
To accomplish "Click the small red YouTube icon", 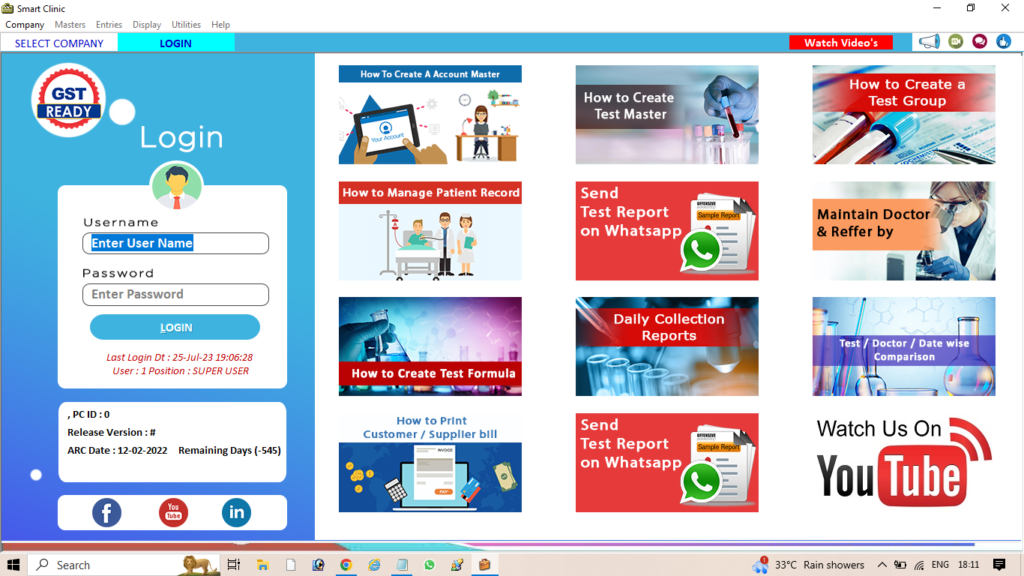I will coord(173,513).
